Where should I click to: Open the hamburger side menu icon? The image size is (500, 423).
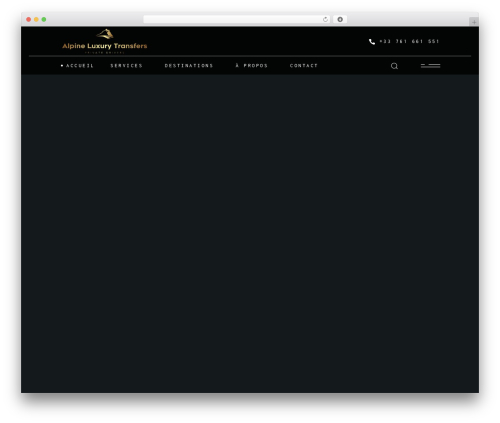point(430,66)
